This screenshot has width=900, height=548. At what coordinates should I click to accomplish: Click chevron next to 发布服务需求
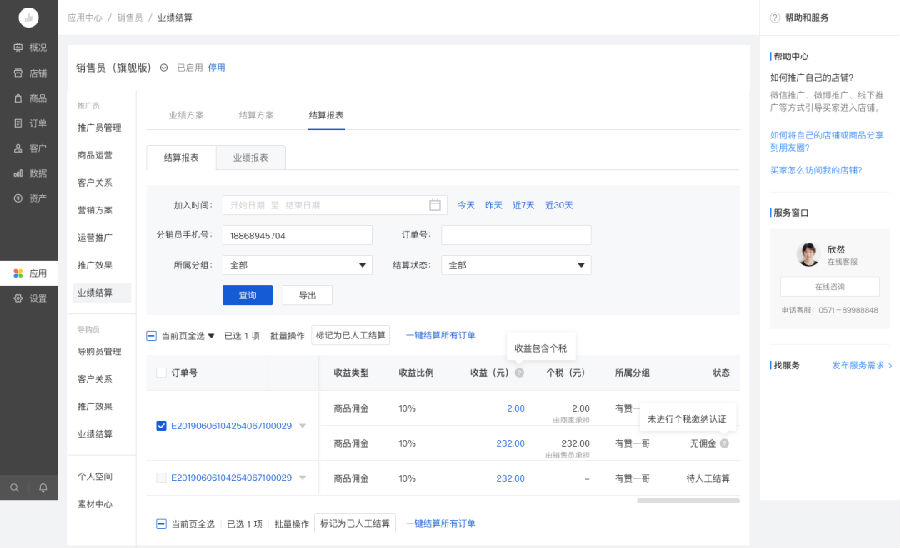point(890,365)
